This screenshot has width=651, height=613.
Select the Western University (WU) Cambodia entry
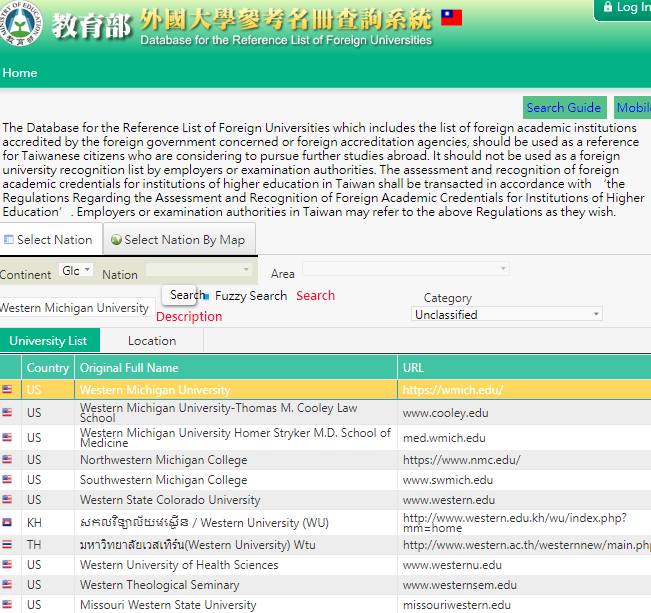(204, 522)
